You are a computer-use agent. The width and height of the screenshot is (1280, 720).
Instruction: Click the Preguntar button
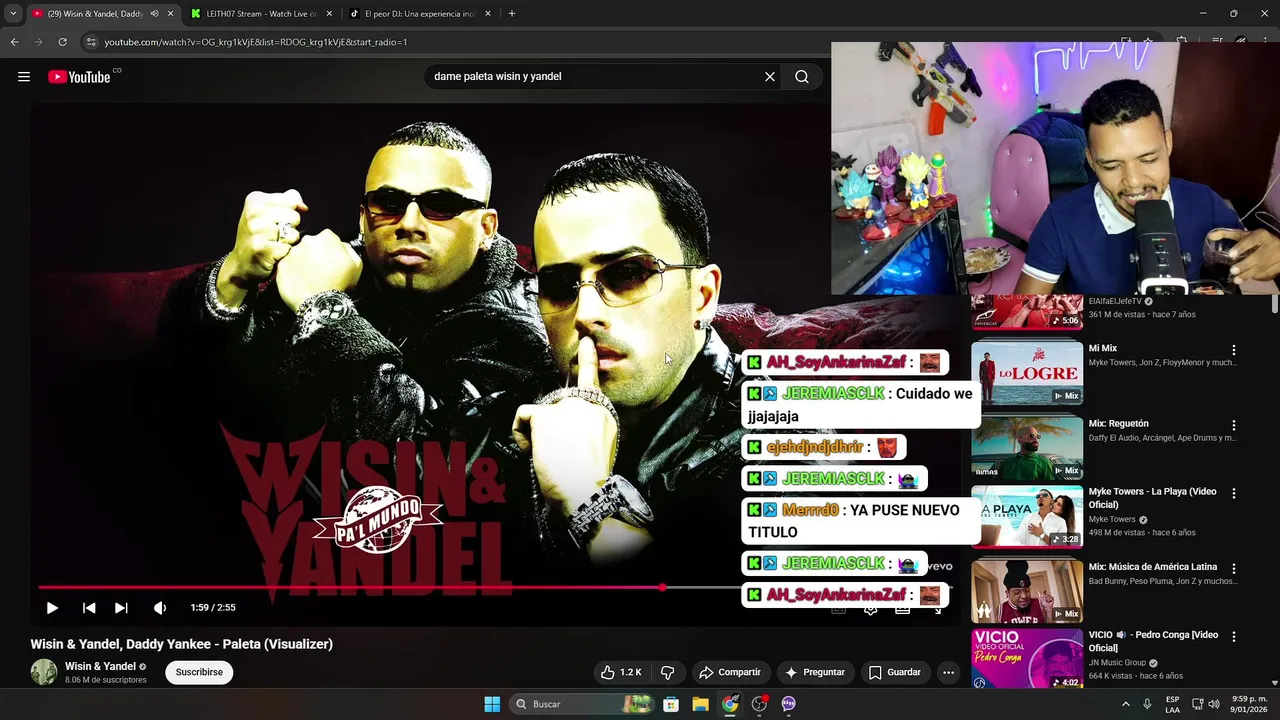click(815, 672)
